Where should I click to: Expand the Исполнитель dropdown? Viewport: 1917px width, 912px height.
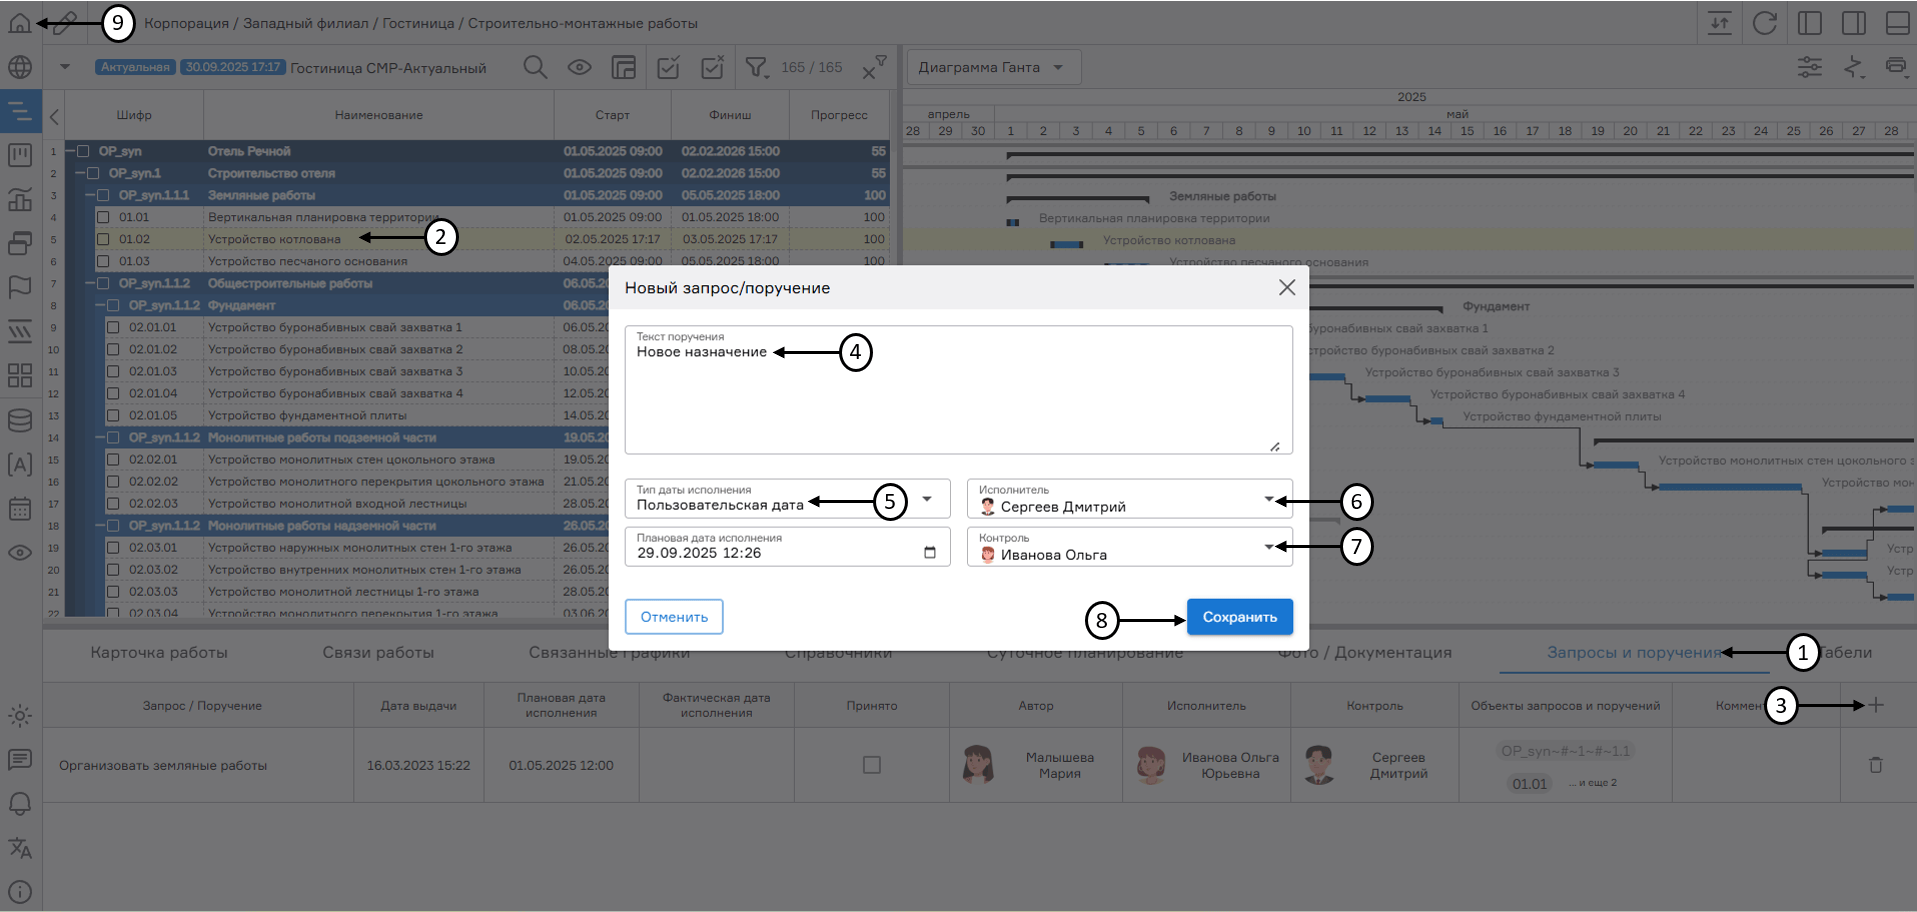click(x=1268, y=499)
